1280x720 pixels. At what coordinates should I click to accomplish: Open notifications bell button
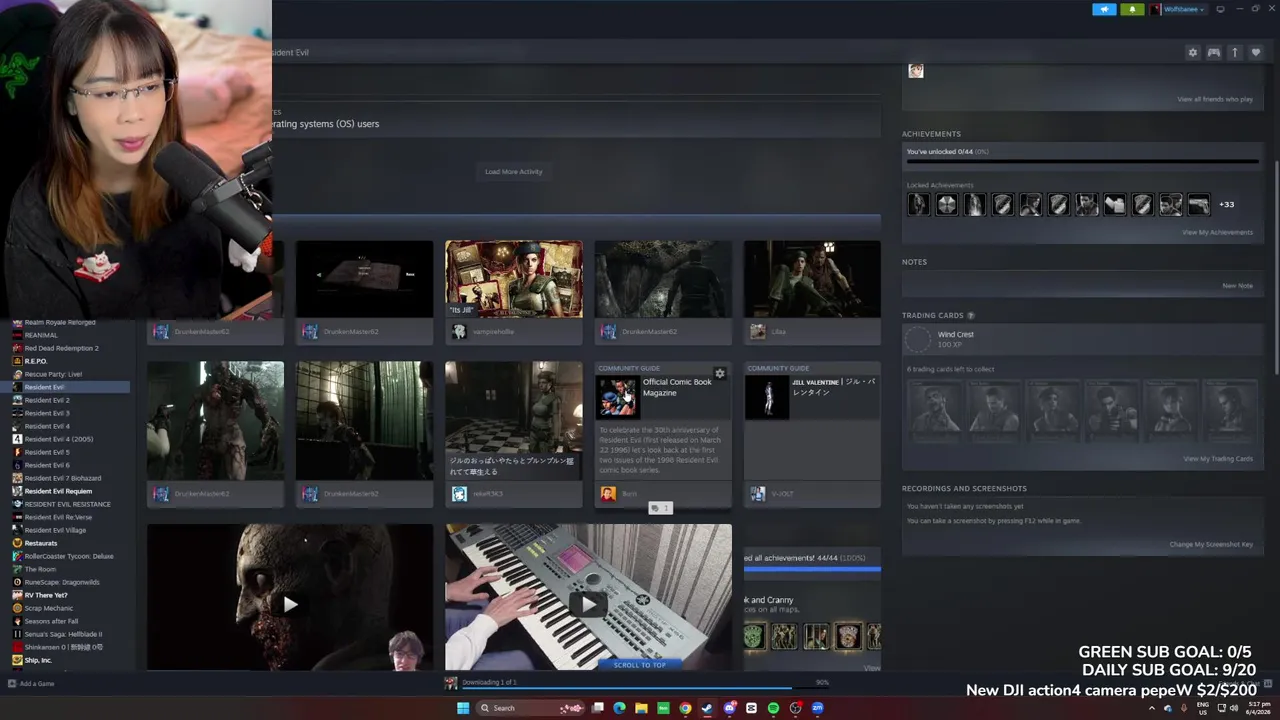click(1132, 9)
